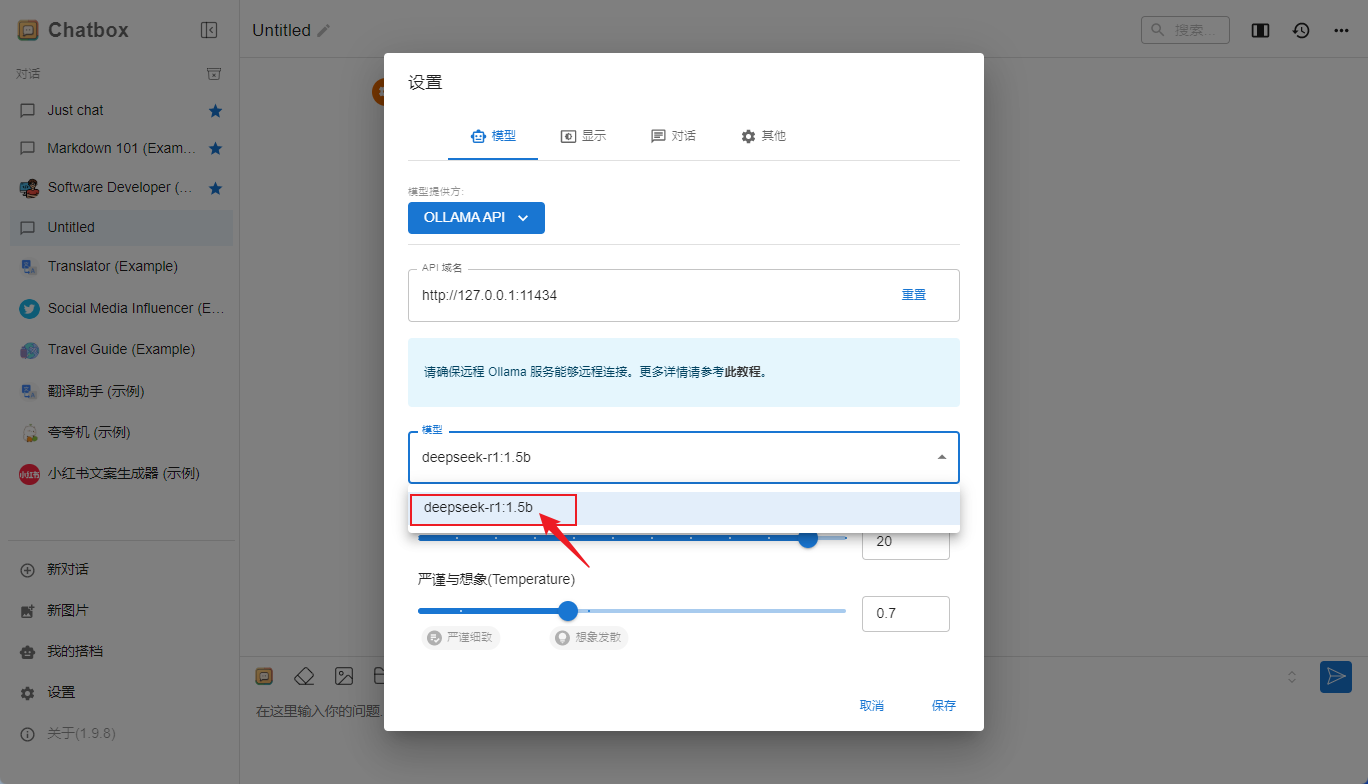
Task: Click the image attach icon in toolbar
Action: 344,676
